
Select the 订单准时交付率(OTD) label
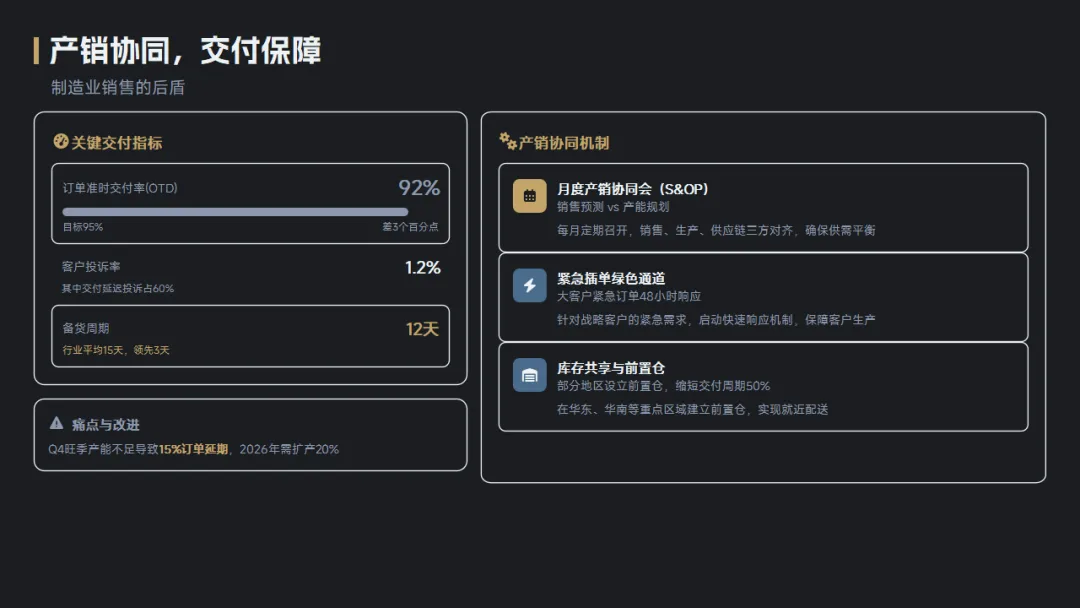pyautogui.click(x=120, y=188)
